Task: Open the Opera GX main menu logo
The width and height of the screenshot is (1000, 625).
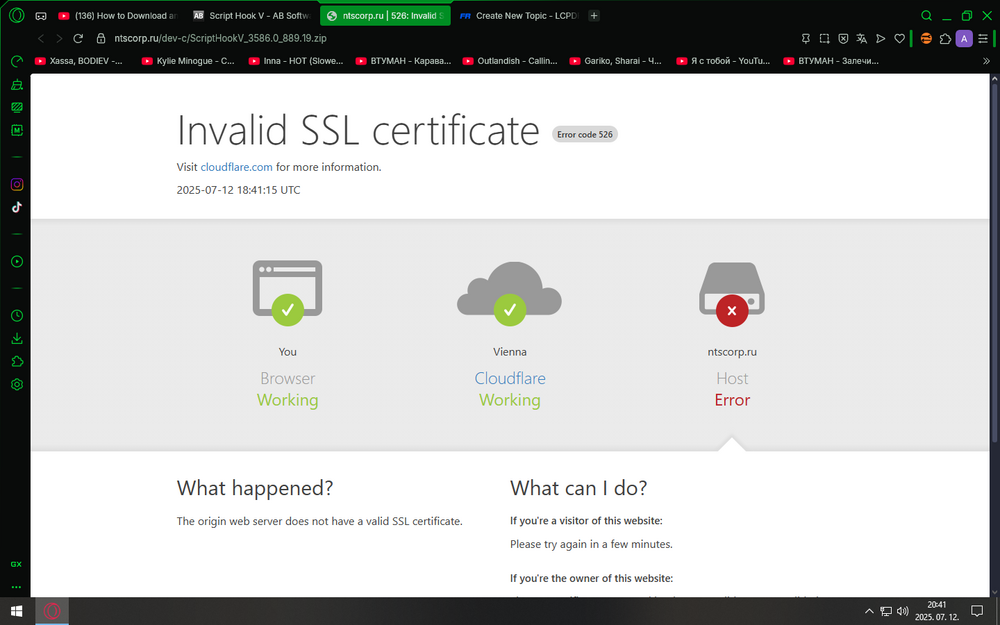Action: 17,15
